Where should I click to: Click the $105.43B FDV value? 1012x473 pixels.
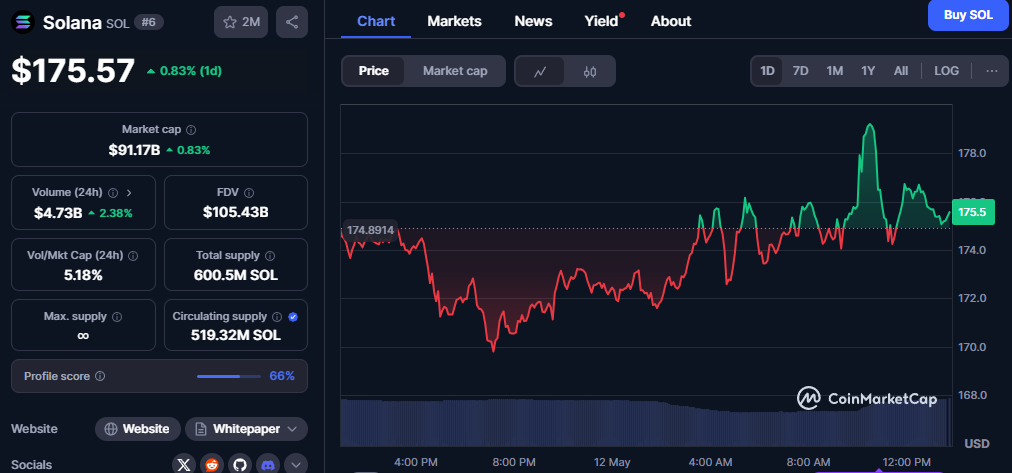tap(236, 212)
